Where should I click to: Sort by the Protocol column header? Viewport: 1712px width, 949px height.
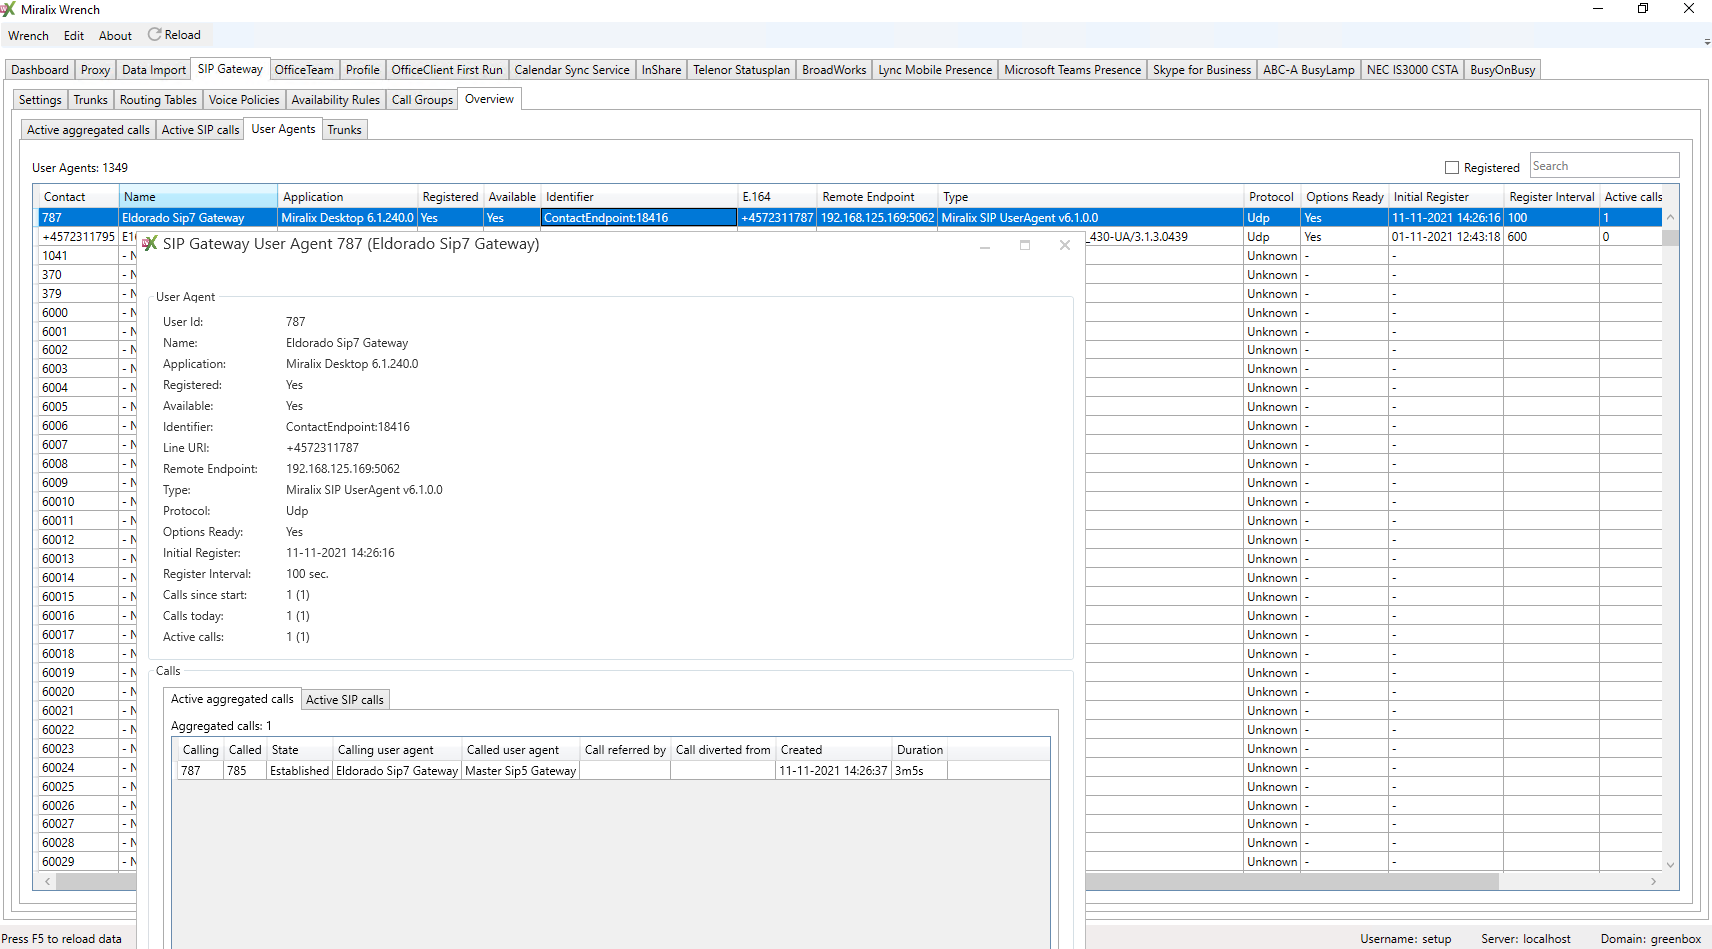point(1272,197)
